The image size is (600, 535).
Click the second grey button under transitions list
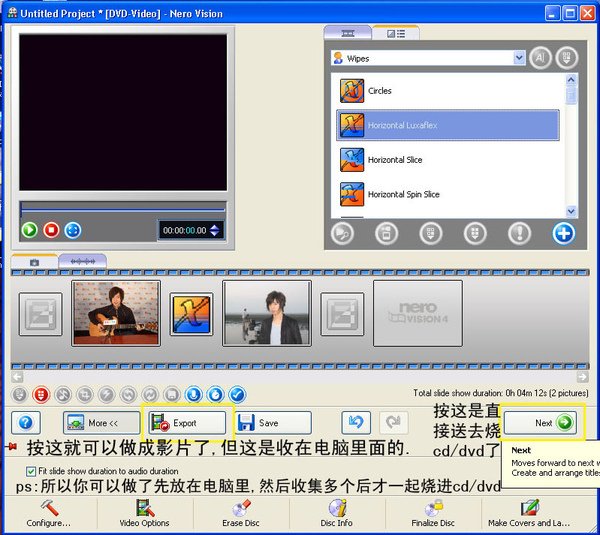(386, 233)
